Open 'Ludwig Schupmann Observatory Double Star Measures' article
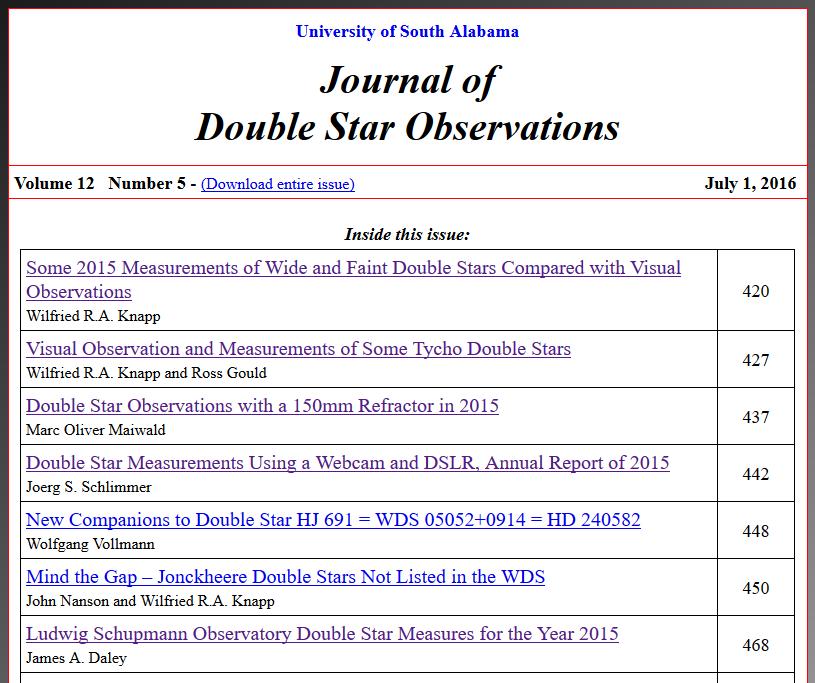 [322, 634]
